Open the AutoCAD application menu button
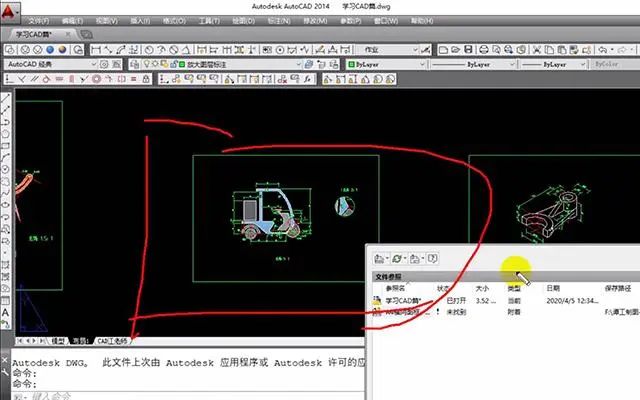Image resolution: width=640 pixels, height=400 pixels. tap(9, 11)
